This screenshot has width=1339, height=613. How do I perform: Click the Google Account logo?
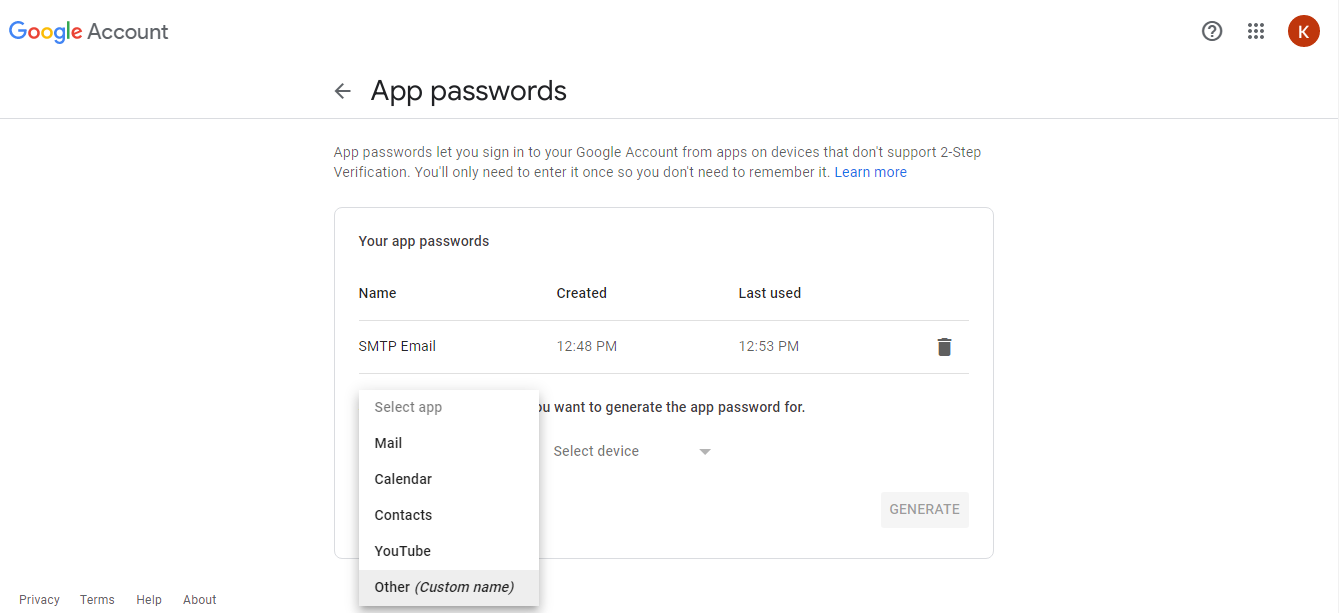click(x=89, y=31)
